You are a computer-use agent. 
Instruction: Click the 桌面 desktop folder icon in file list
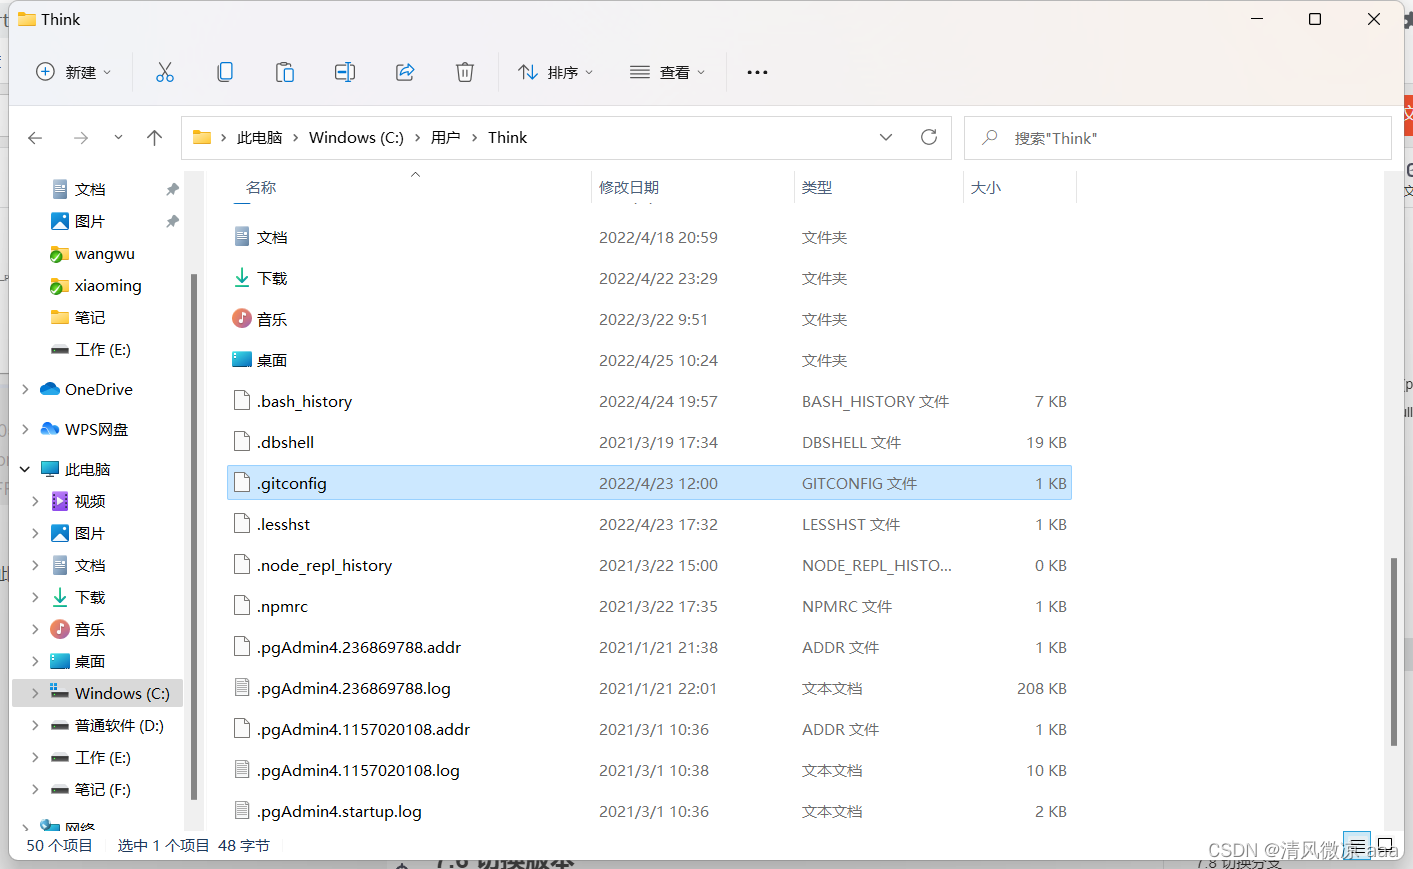point(241,360)
